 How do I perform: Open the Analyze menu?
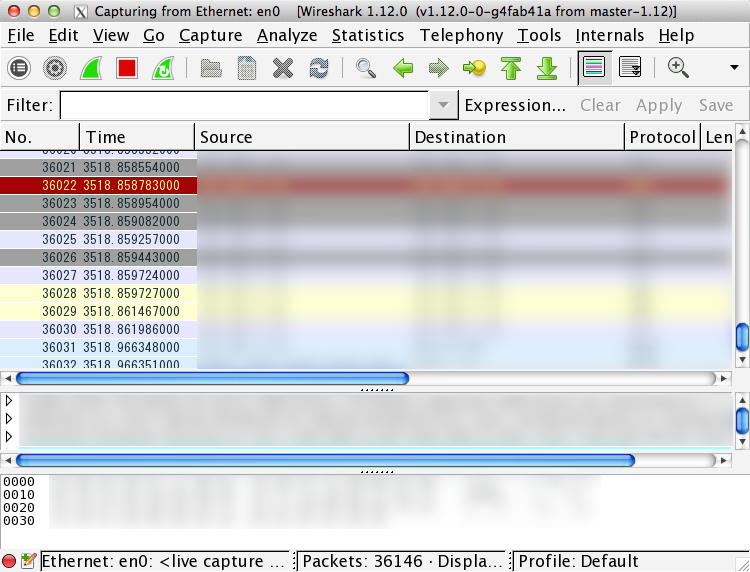pos(287,35)
